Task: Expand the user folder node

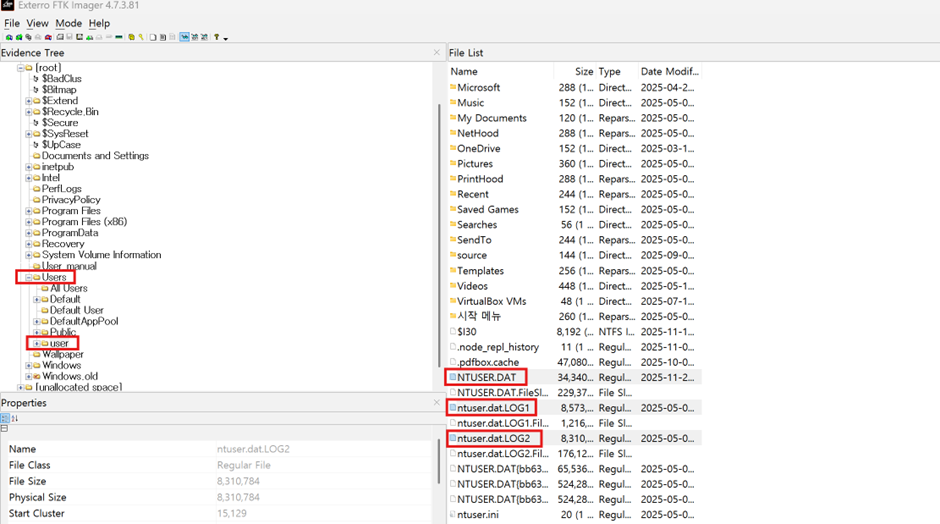Action: [37, 344]
